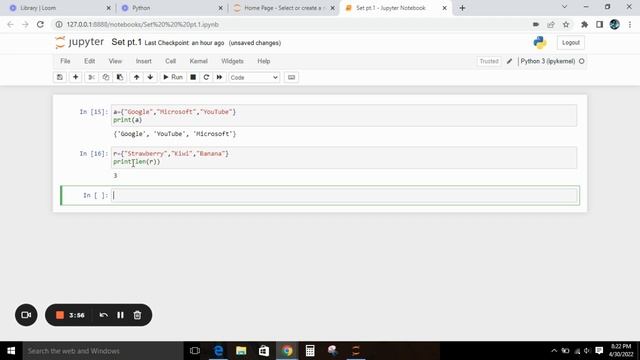Image resolution: width=640 pixels, height=360 pixels.
Task: Open the Action Center notifications icon
Action: click(x=599, y=351)
